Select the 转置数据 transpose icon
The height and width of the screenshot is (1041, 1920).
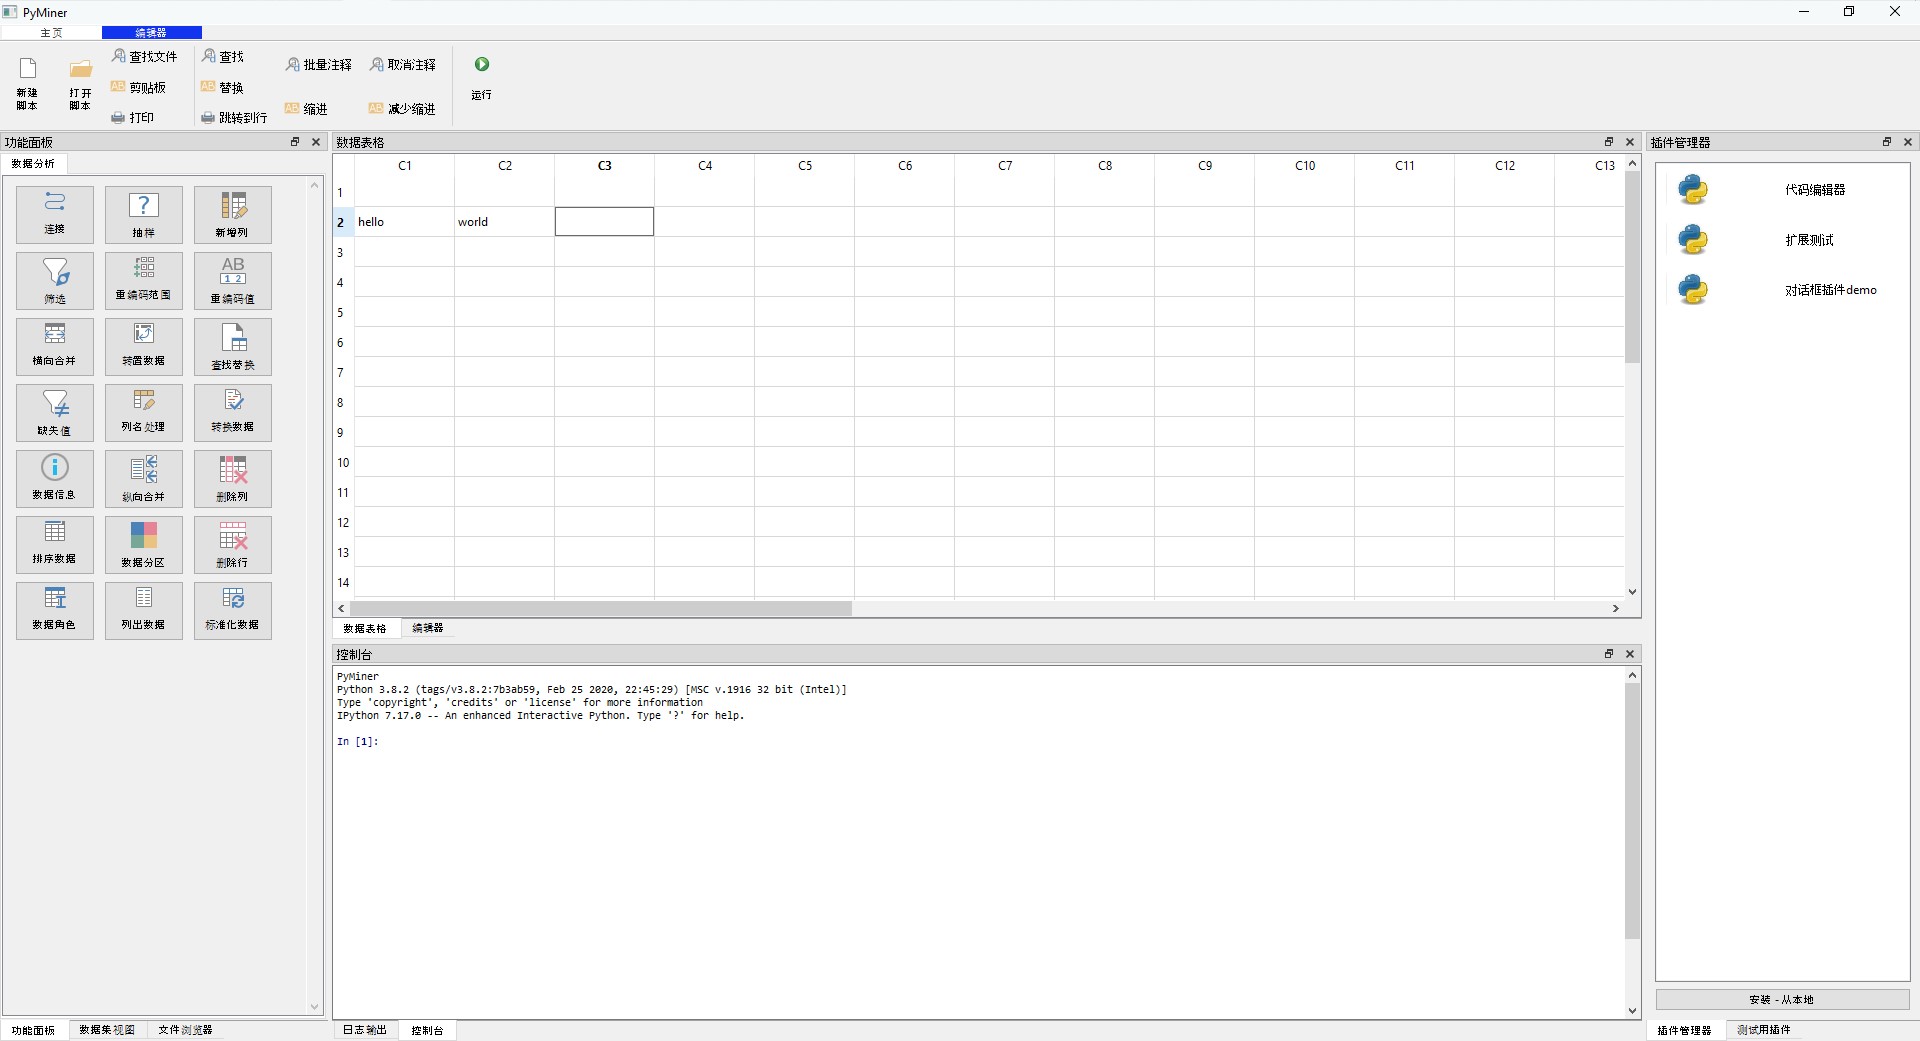(144, 346)
